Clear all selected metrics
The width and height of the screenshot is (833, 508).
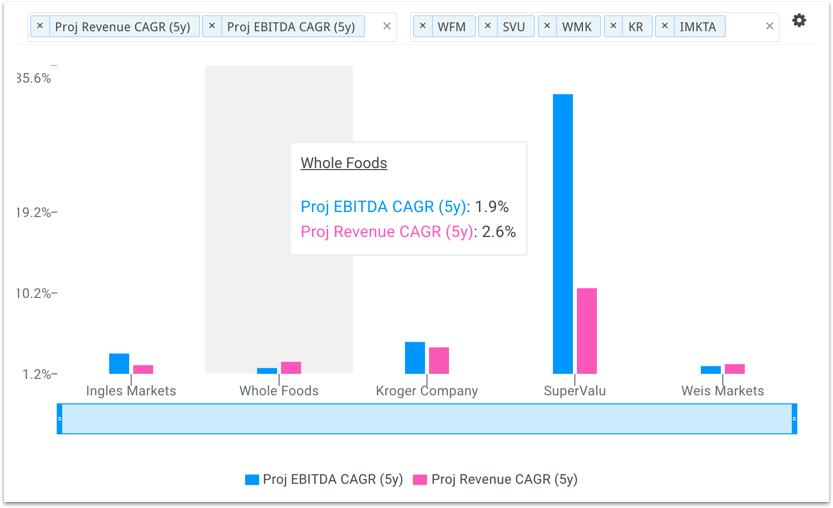pyautogui.click(x=387, y=26)
